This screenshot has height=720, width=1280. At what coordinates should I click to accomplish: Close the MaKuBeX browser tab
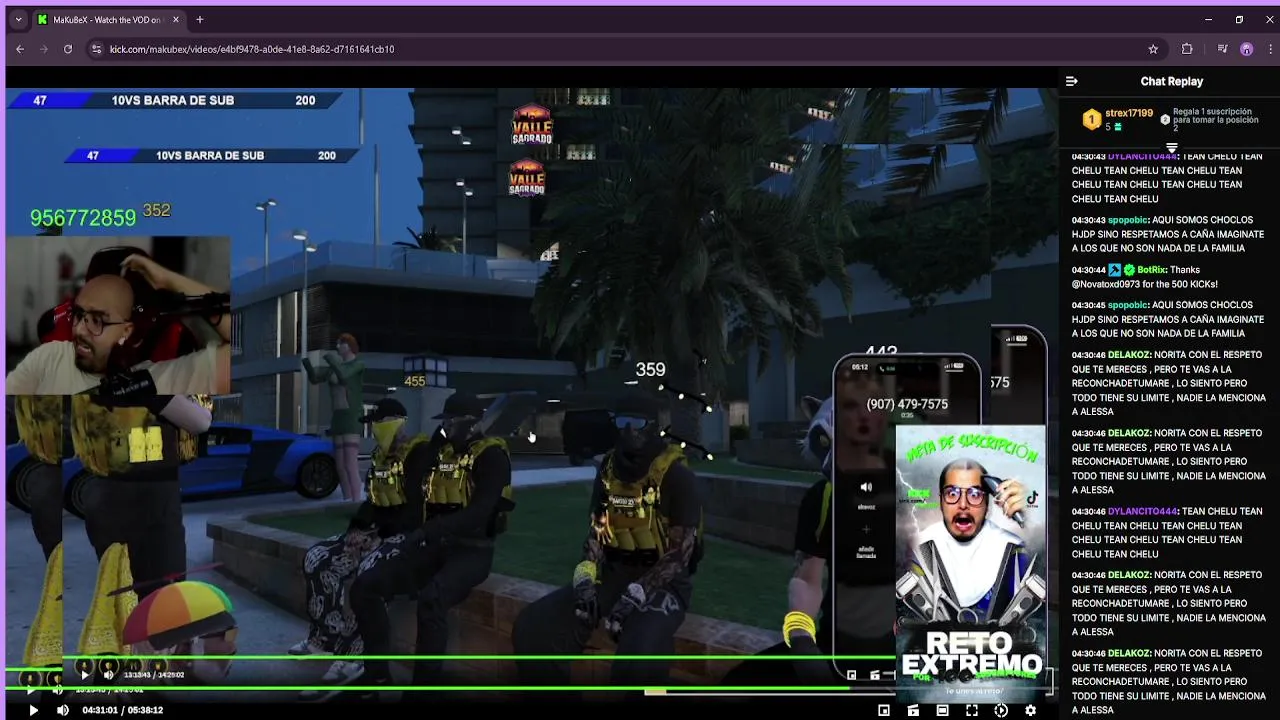tap(176, 19)
